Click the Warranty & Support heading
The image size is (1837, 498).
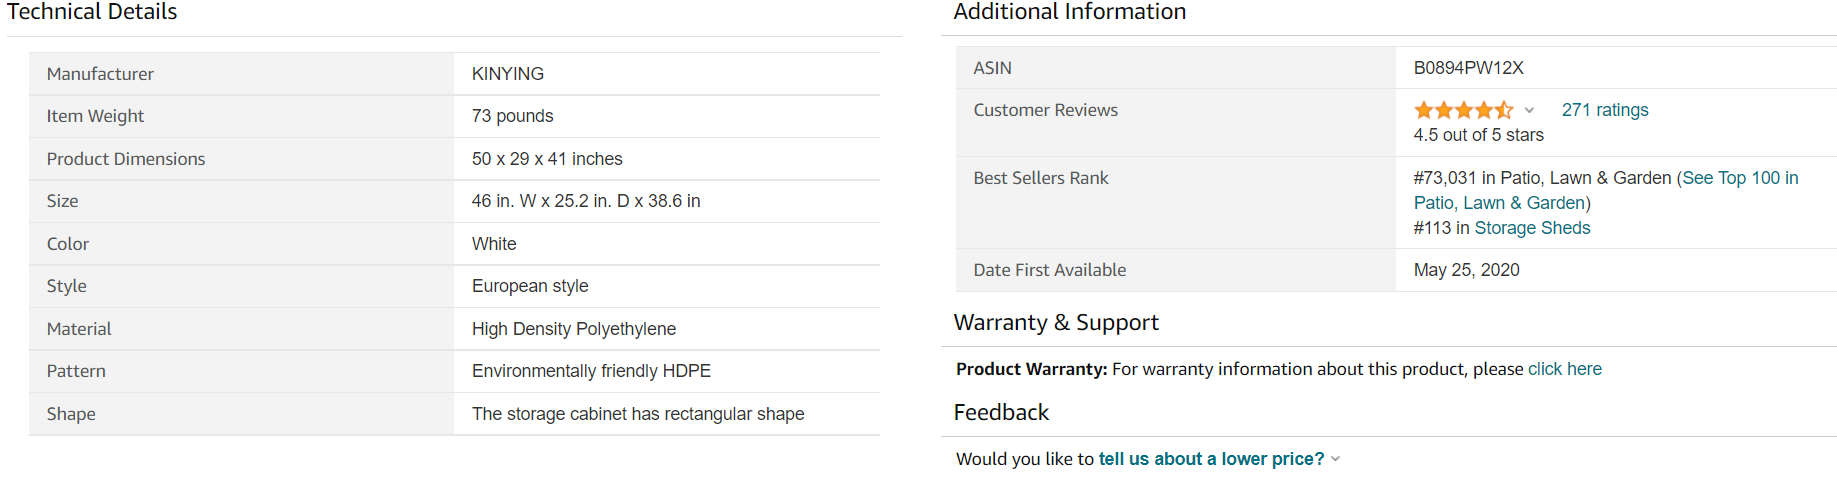pos(1056,323)
